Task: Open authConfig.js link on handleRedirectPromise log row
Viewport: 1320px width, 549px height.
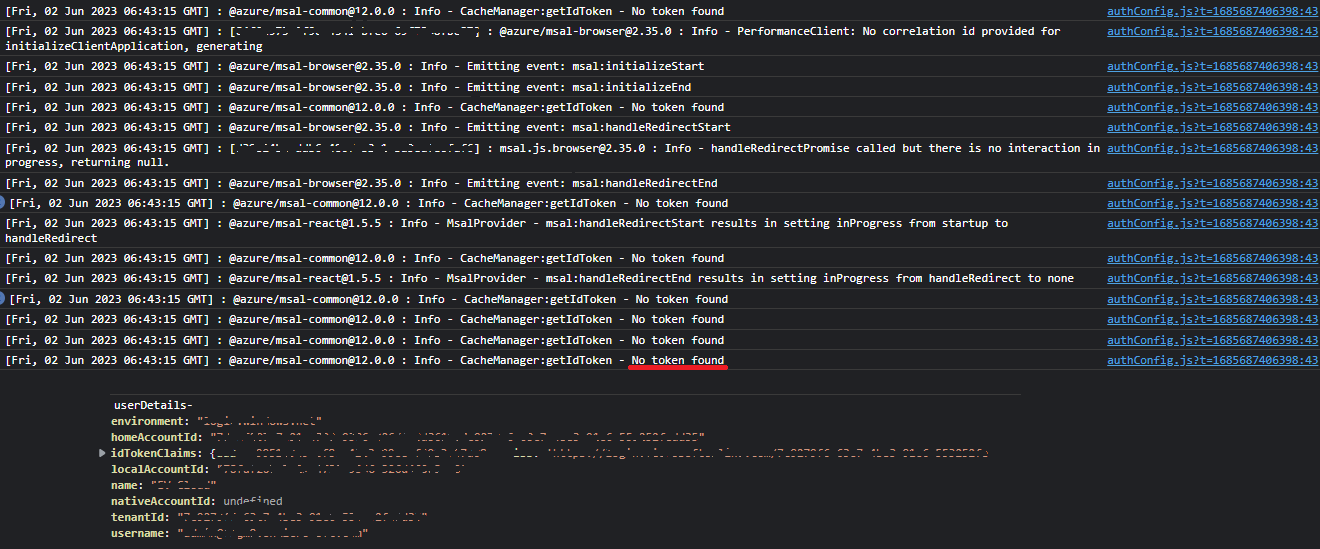Action: point(1212,148)
